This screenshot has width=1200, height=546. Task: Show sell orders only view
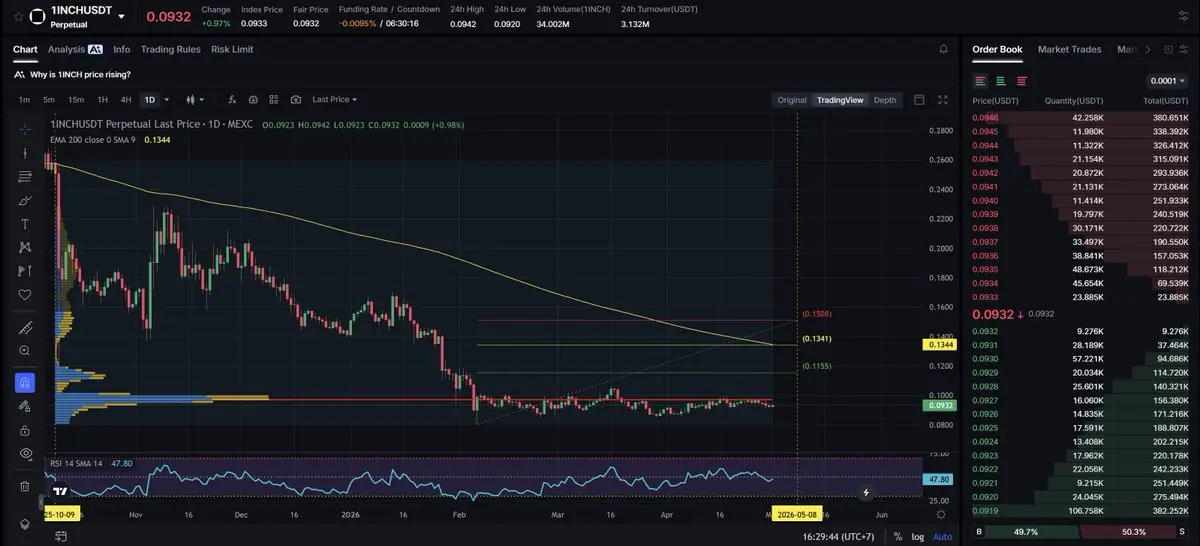pos(1022,81)
